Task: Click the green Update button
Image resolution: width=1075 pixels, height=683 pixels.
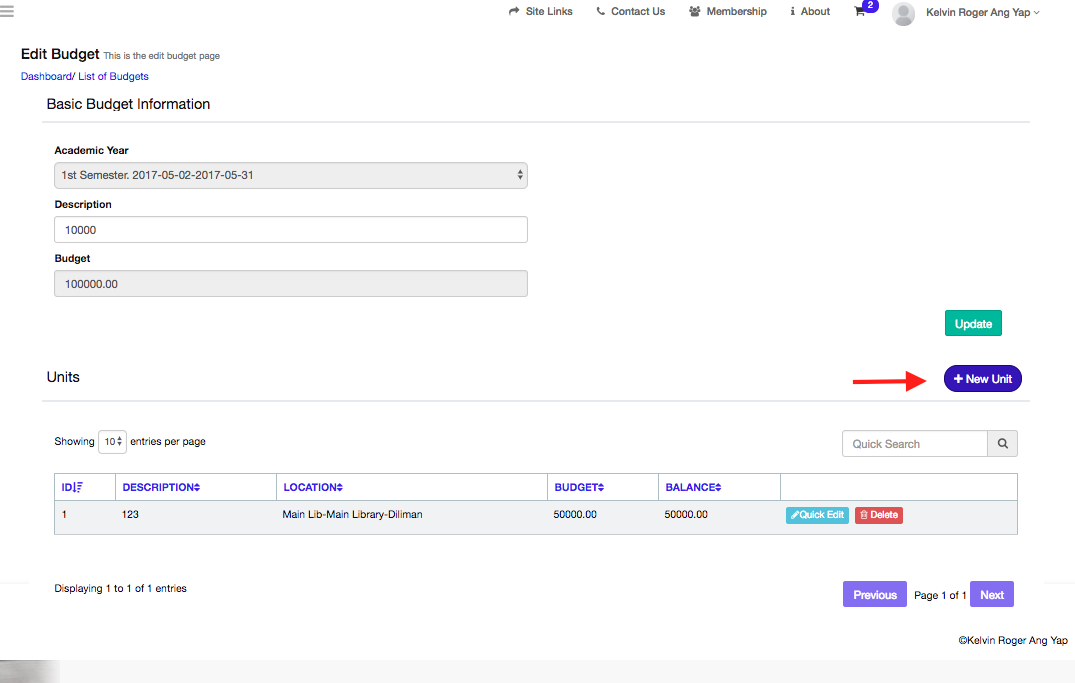Action: [973, 324]
